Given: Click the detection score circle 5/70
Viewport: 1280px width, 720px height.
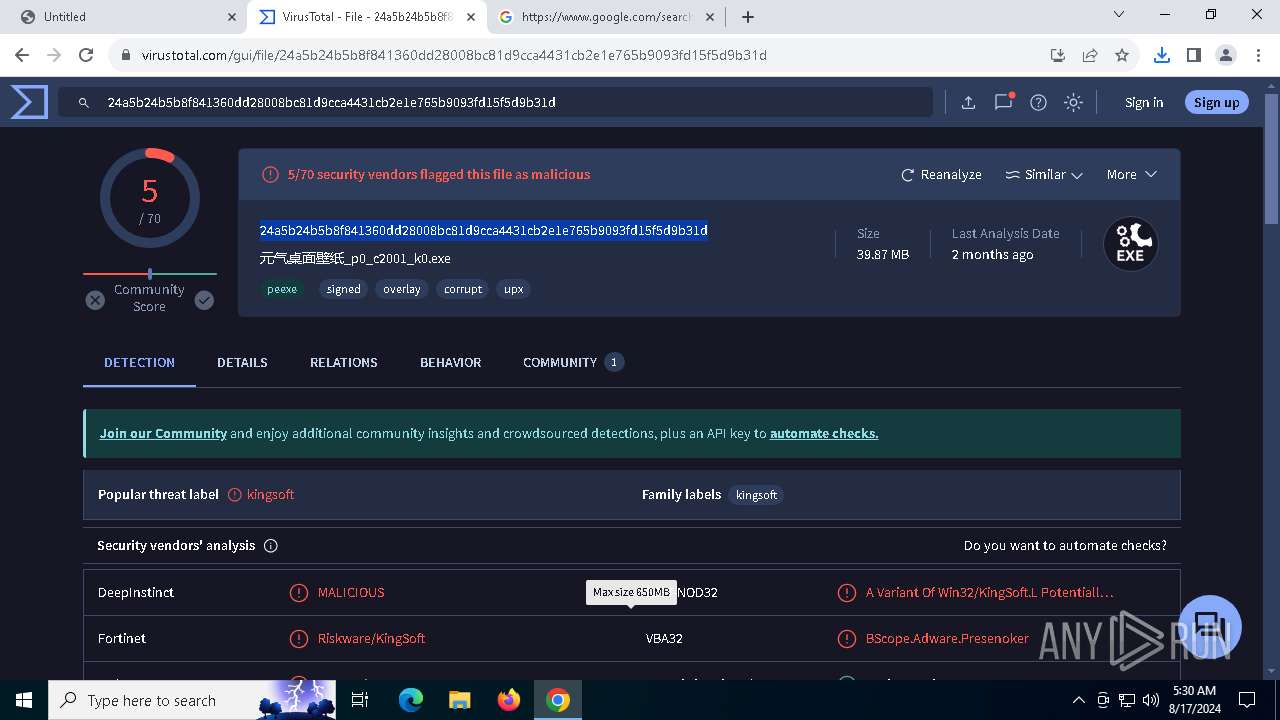Looking at the screenshot, I should [x=150, y=198].
